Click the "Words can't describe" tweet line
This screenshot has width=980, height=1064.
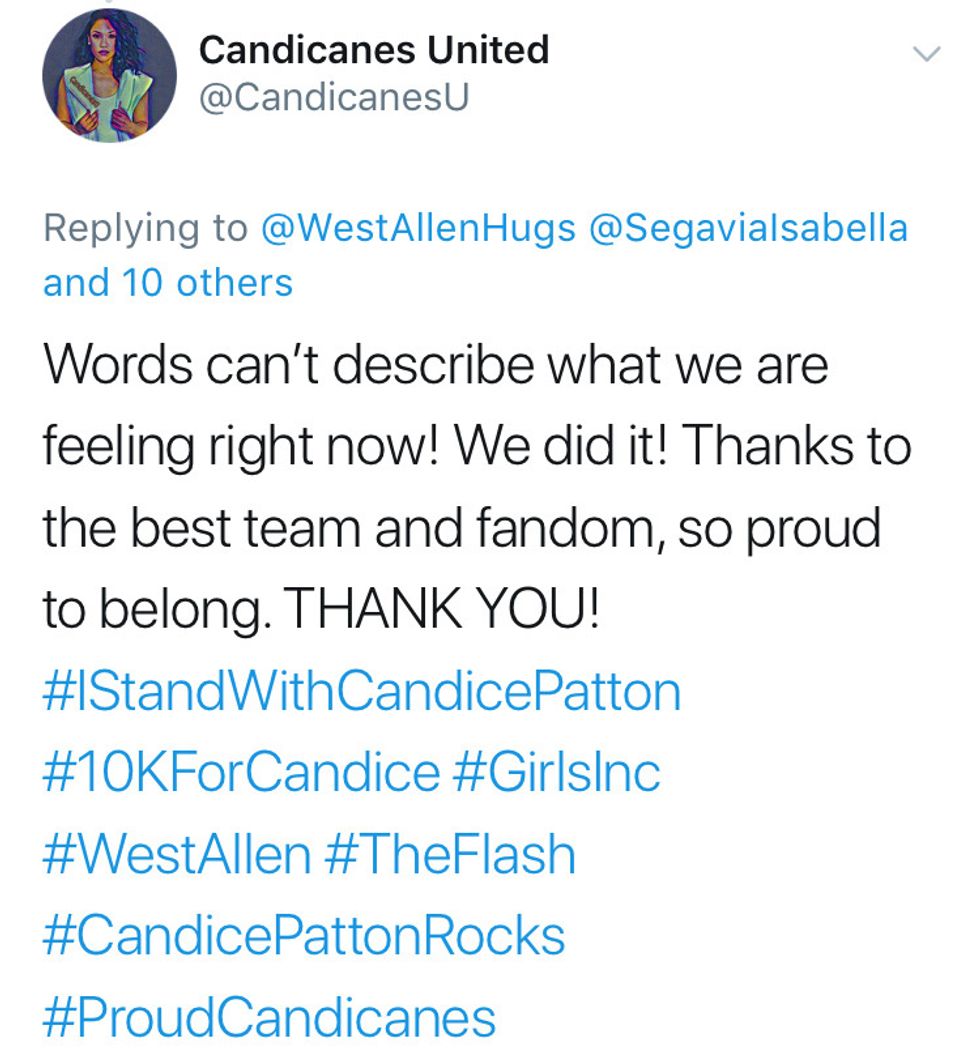(435, 365)
